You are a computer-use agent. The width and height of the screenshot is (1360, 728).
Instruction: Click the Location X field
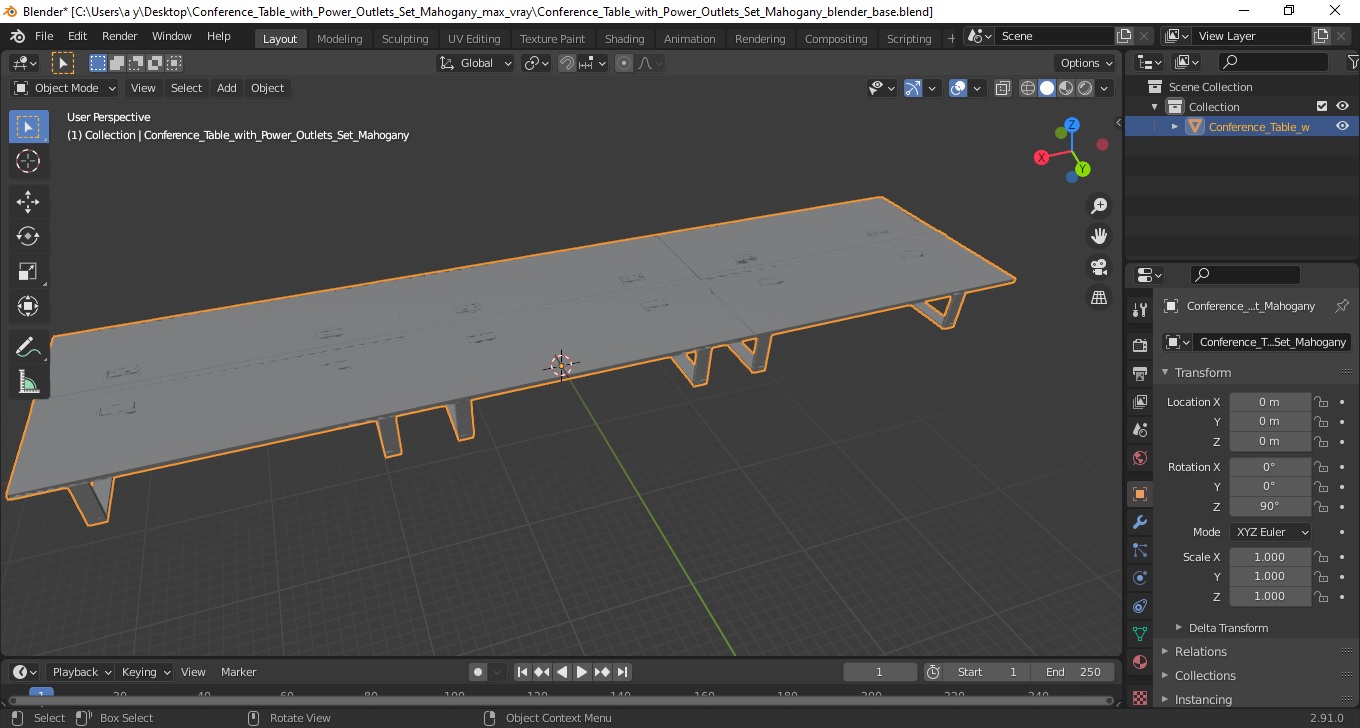[1269, 402]
